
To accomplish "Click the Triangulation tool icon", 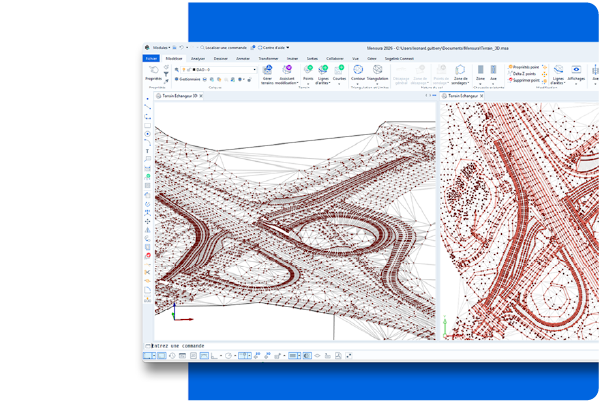I will click(x=377, y=72).
